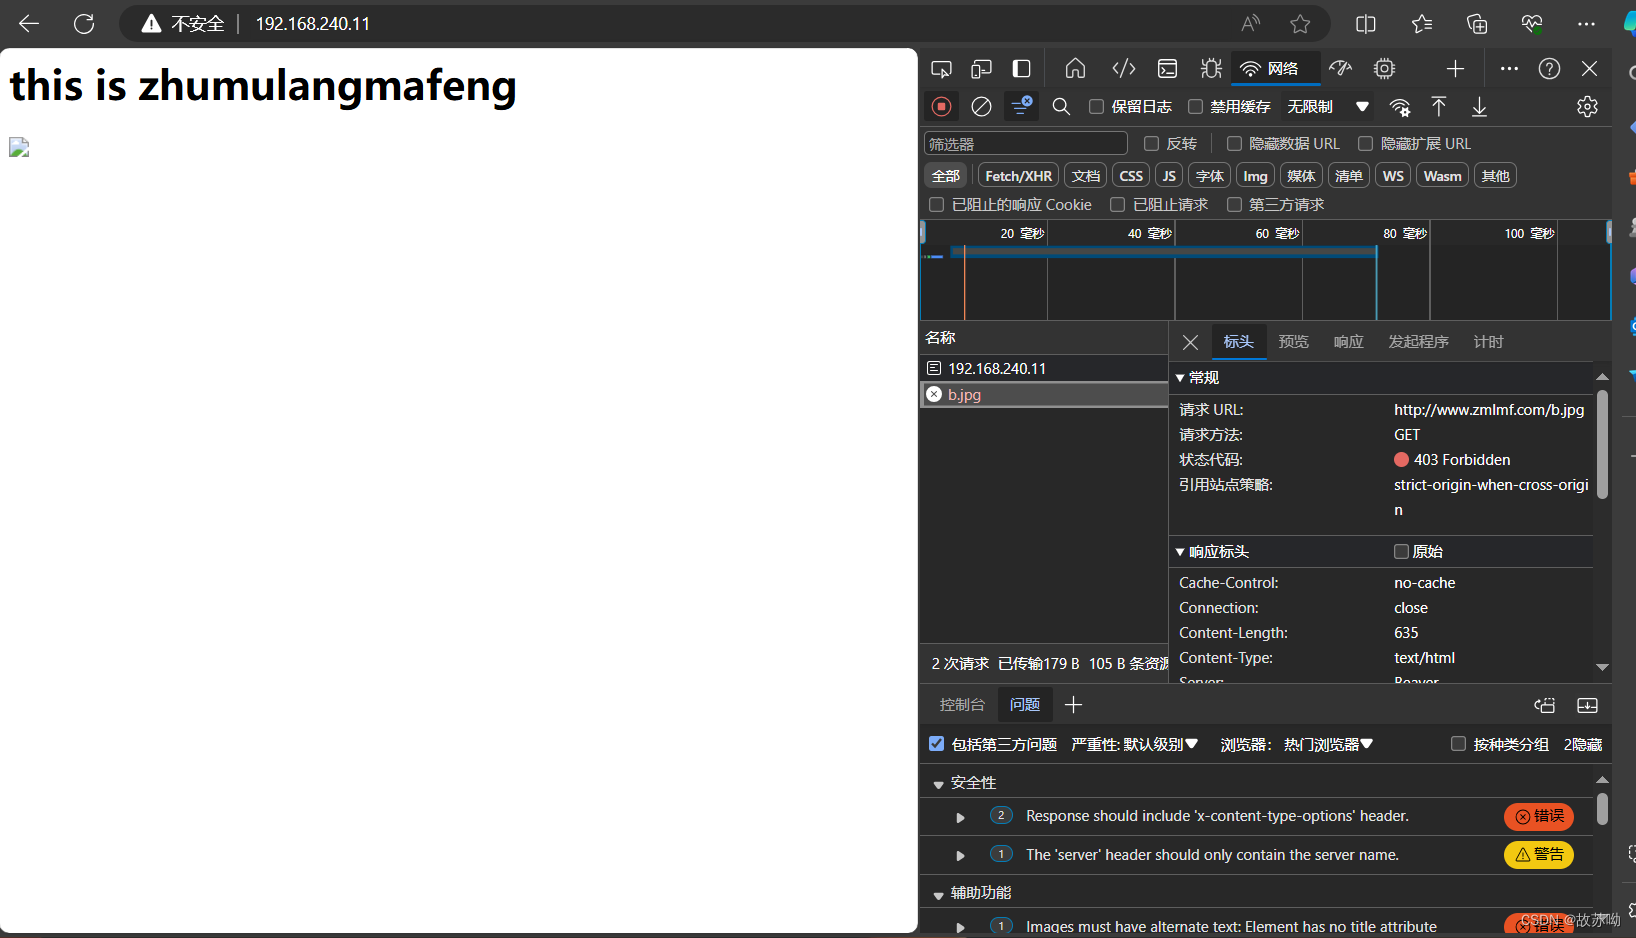This screenshot has height=938, width=1636.
Task: Open the Memory chip icon
Action: point(1385,68)
